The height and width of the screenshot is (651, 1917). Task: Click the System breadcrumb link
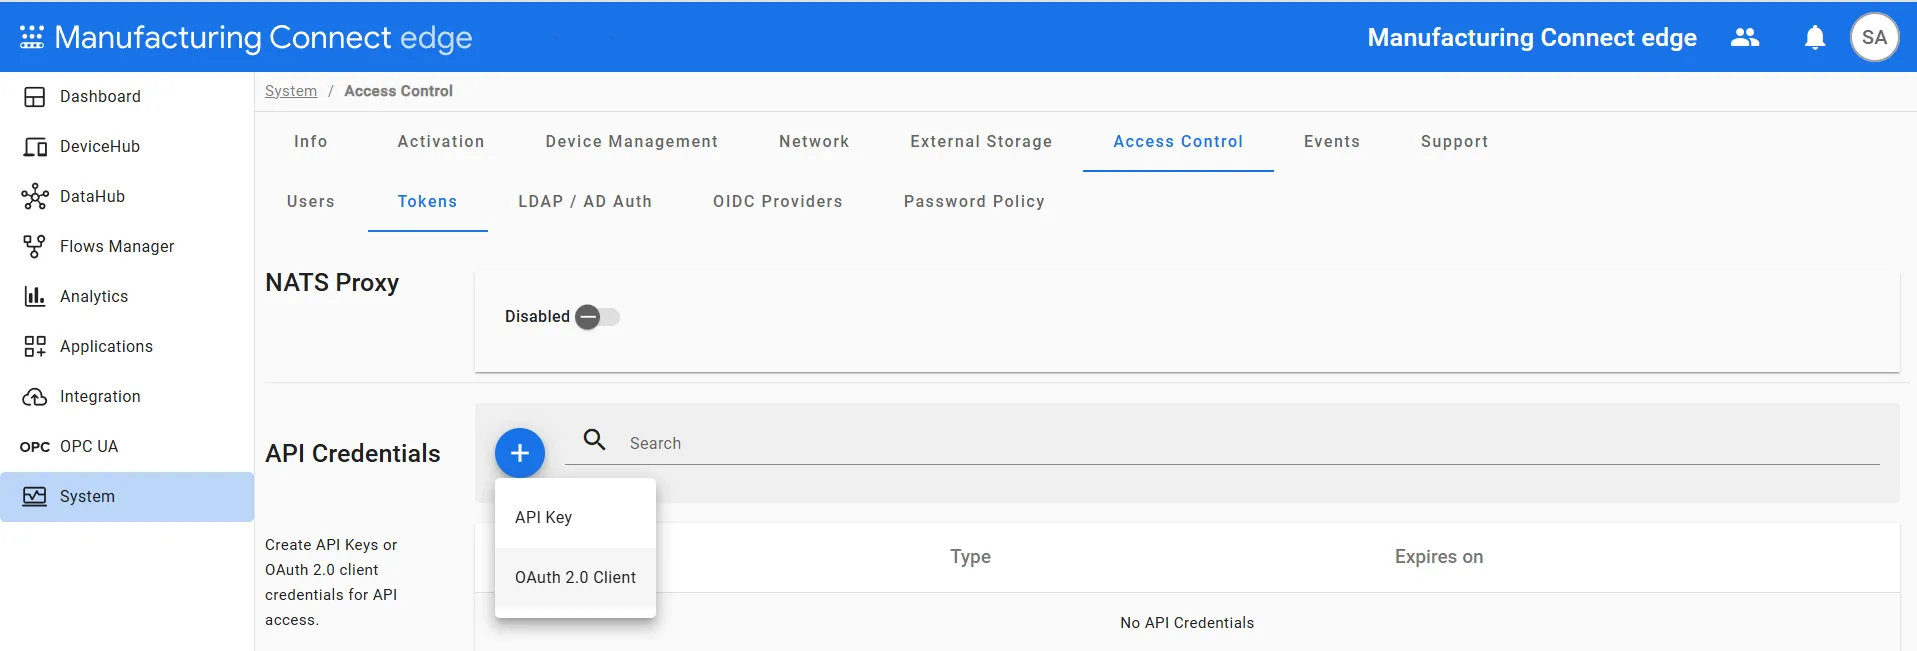pyautogui.click(x=291, y=91)
